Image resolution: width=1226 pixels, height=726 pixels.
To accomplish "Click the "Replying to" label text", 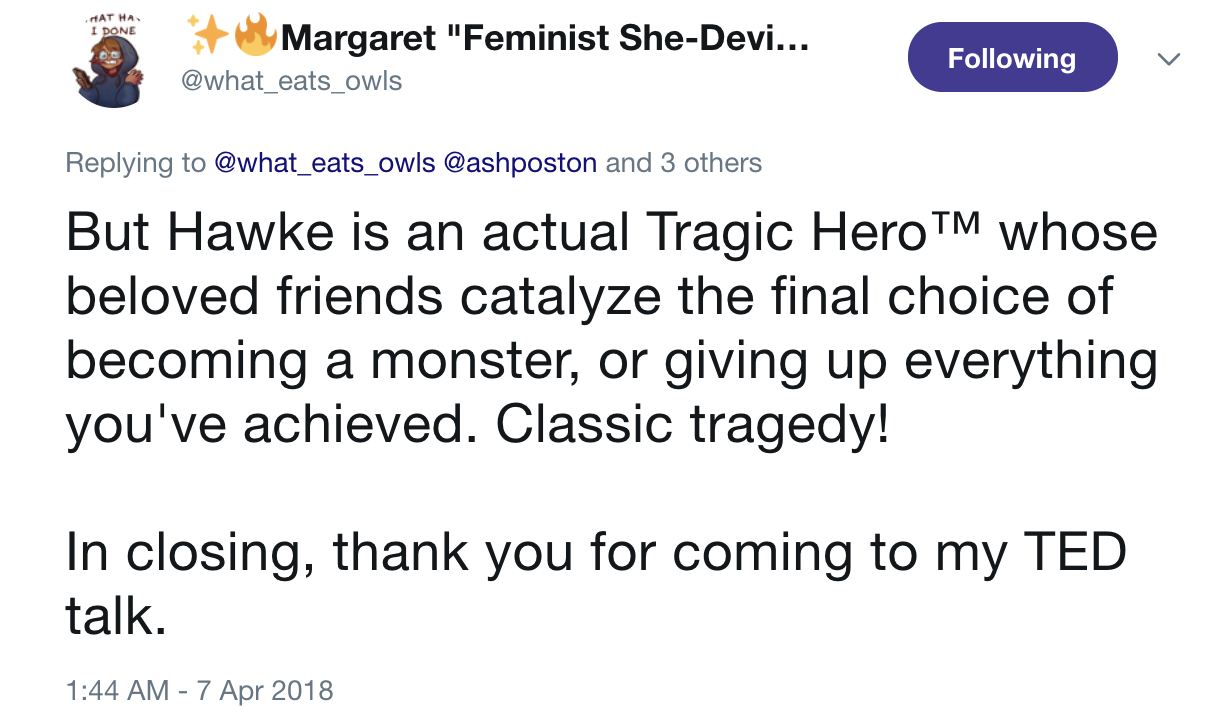I will 136,162.
